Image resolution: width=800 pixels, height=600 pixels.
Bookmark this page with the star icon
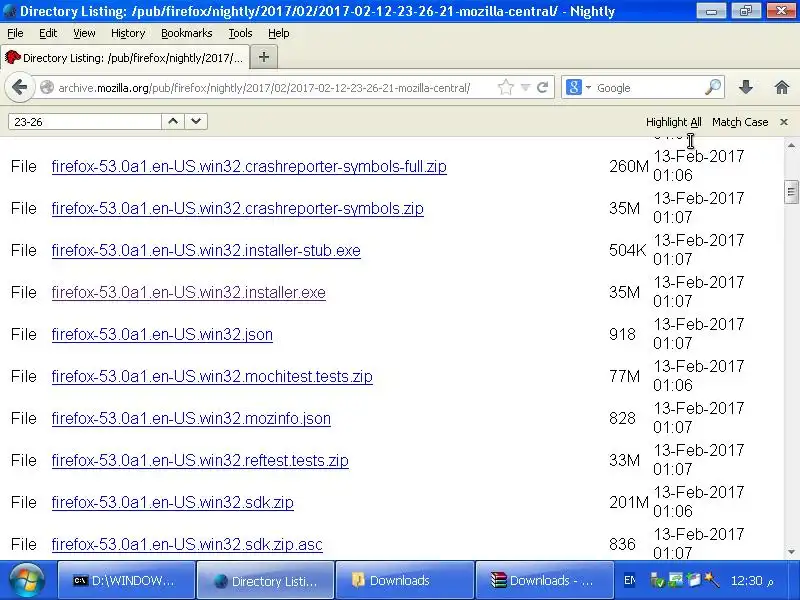pyautogui.click(x=506, y=87)
